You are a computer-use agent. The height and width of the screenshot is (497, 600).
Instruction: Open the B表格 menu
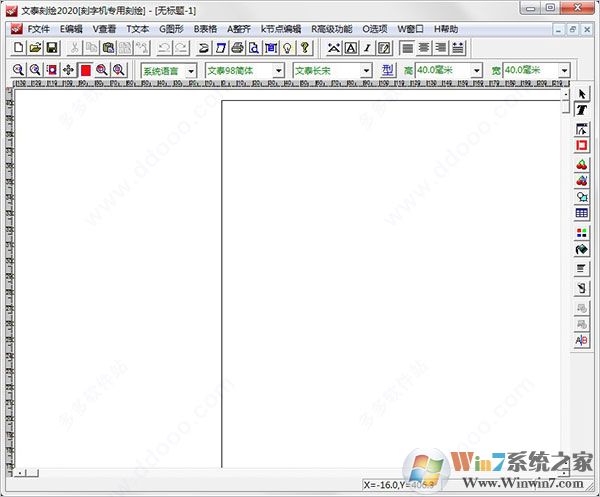[205, 29]
